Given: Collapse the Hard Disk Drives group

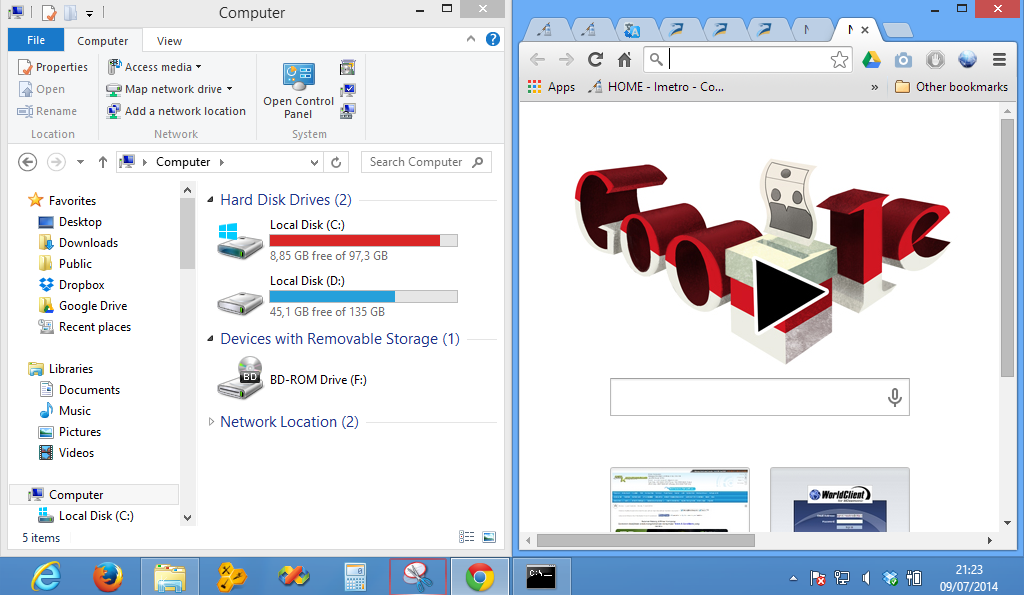Looking at the screenshot, I should 210,200.
